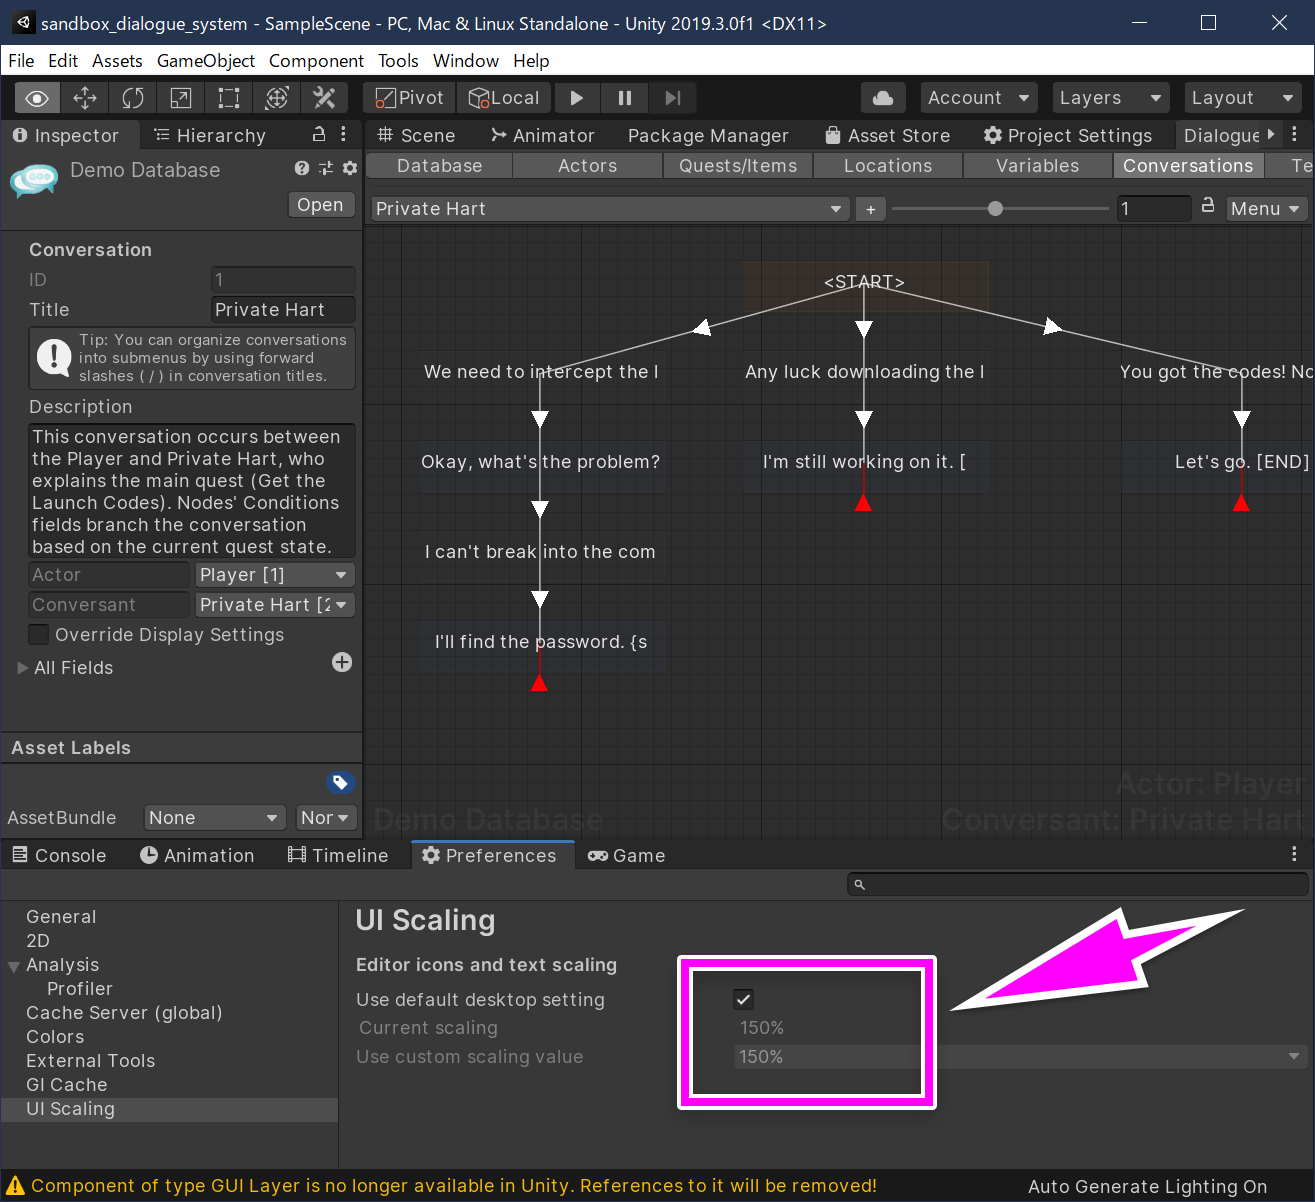Open cloud collaboration services
Screen dimensions: 1315x1202
click(x=883, y=98)
